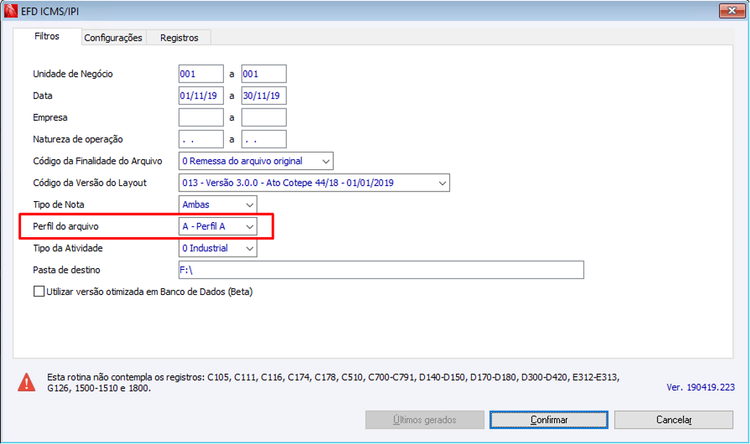750x444 pixels.
Task: Click the Cancelar button
Action: pyautogui.click(x=673, y=420)
